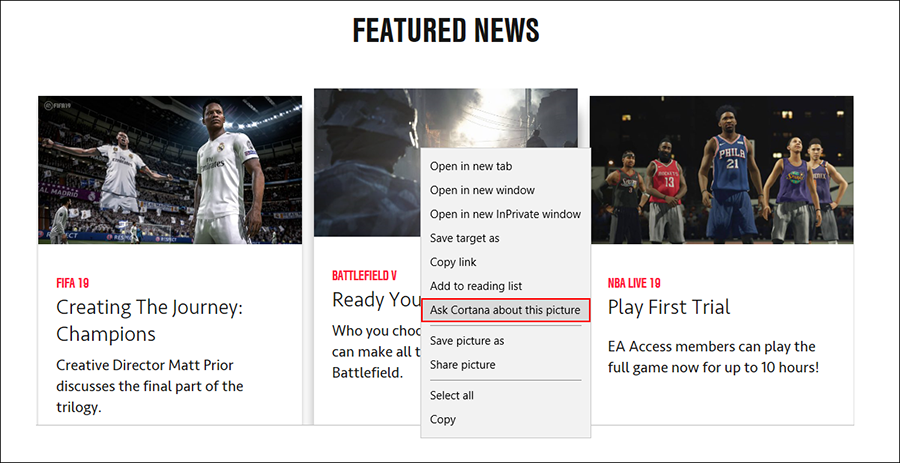Click "EA Access members can play" description

pos(713,357)
